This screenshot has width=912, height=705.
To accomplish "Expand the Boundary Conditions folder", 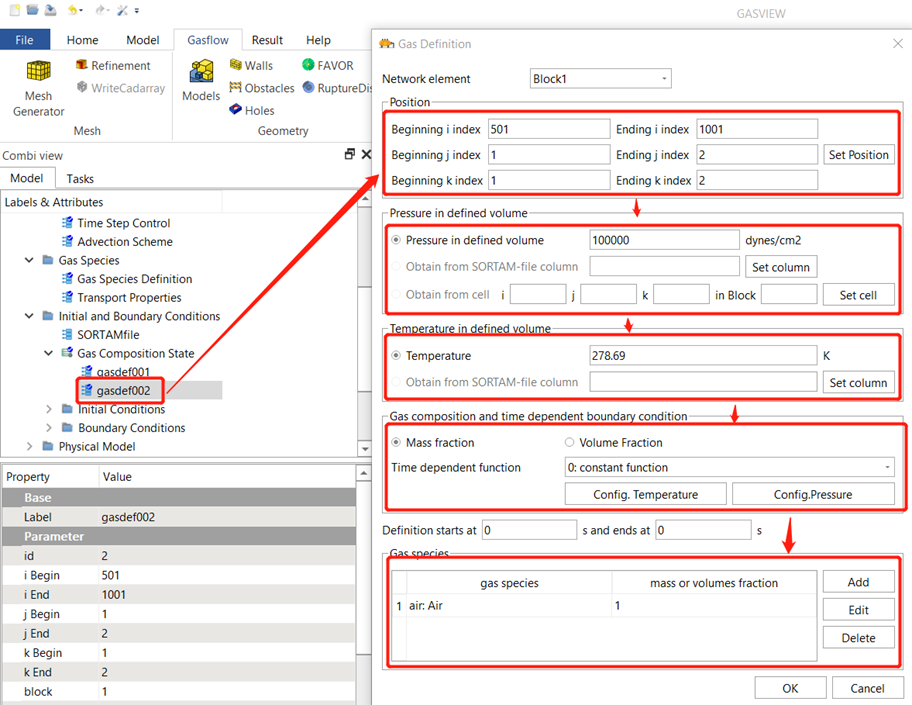I will pos(48,428).
